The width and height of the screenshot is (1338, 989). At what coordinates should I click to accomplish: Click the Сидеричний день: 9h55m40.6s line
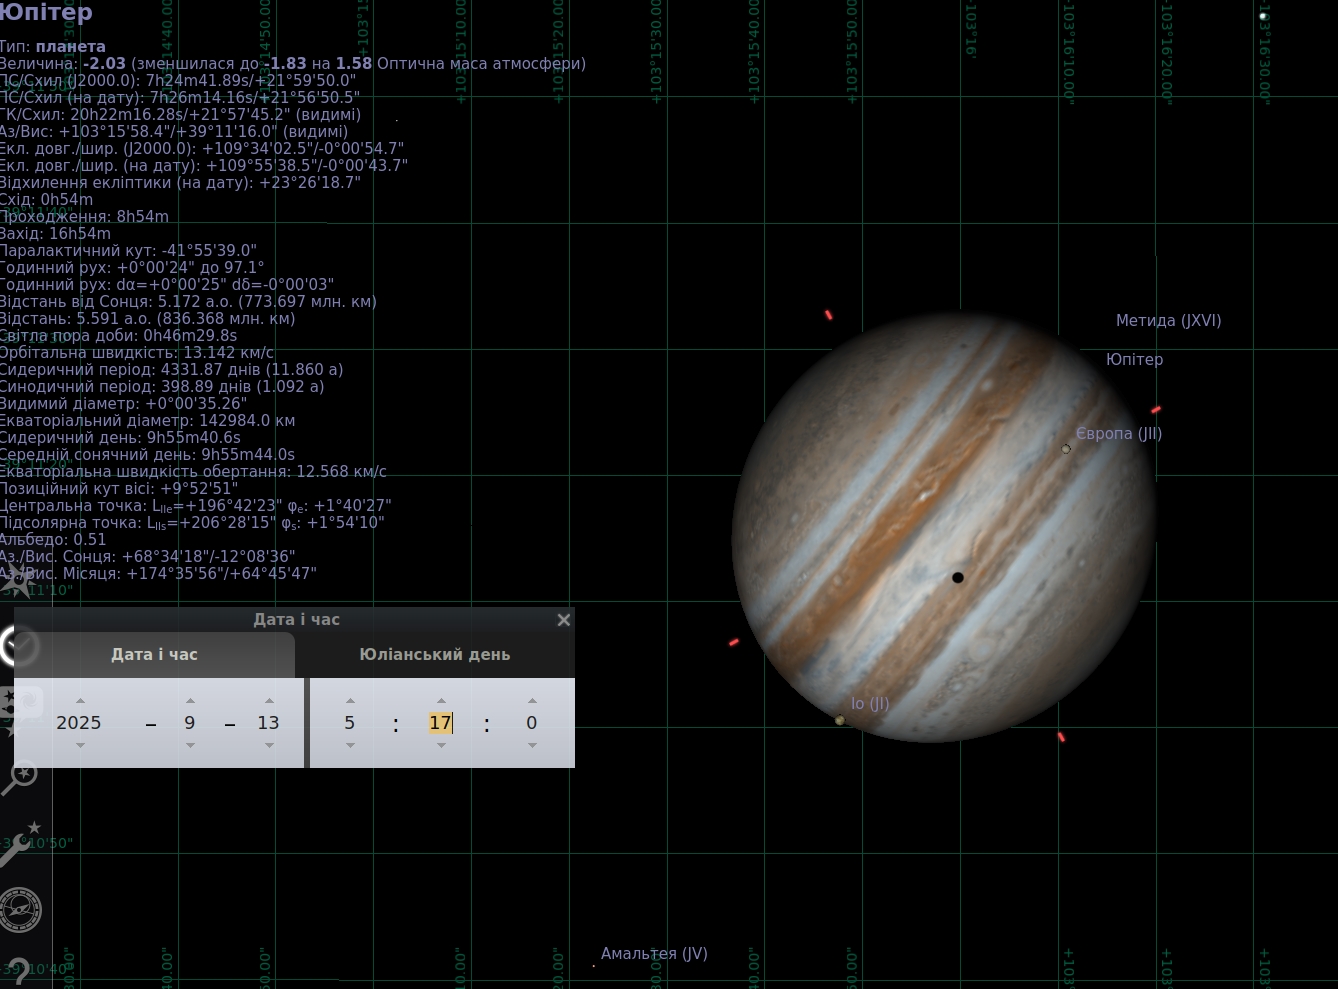[x=120, y=437]
